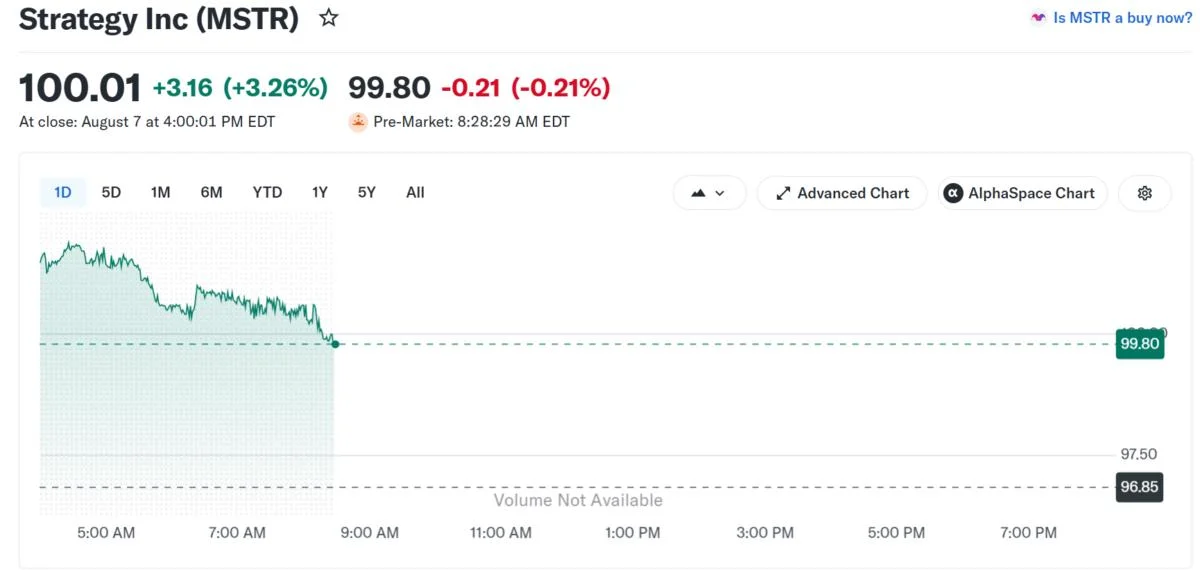Select the 6M chart range
Viewport: 1200px width, 570px height.
pos(211,192)
